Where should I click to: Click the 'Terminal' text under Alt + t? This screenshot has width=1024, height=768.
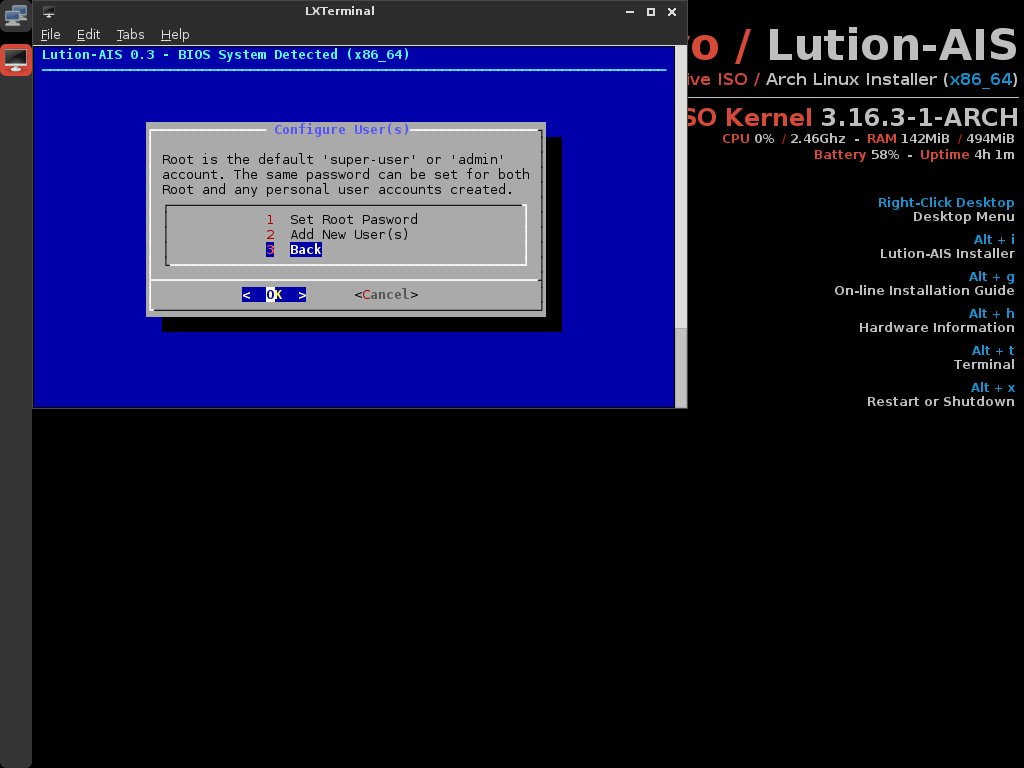pos(984,364)
